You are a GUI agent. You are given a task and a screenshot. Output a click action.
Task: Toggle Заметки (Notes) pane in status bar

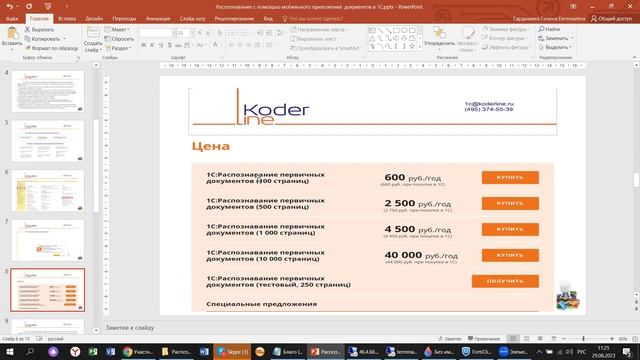coord(450,339)
